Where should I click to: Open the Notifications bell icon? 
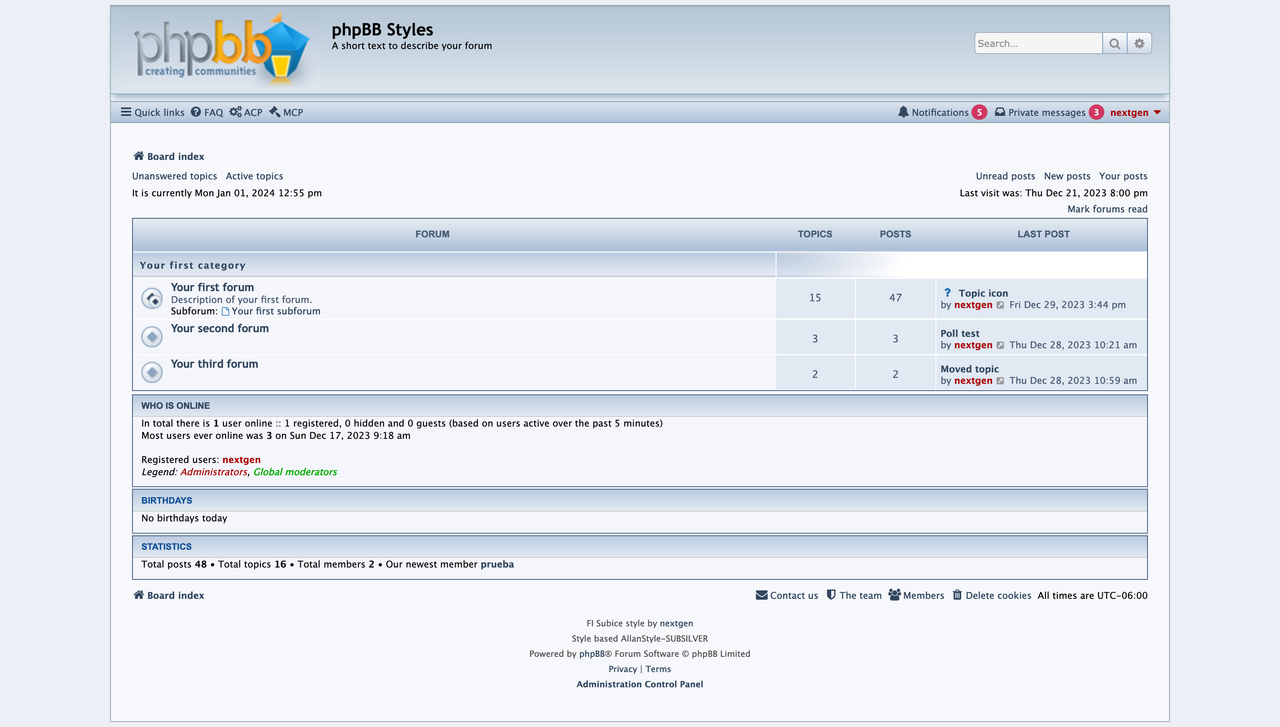click(905, 112)
